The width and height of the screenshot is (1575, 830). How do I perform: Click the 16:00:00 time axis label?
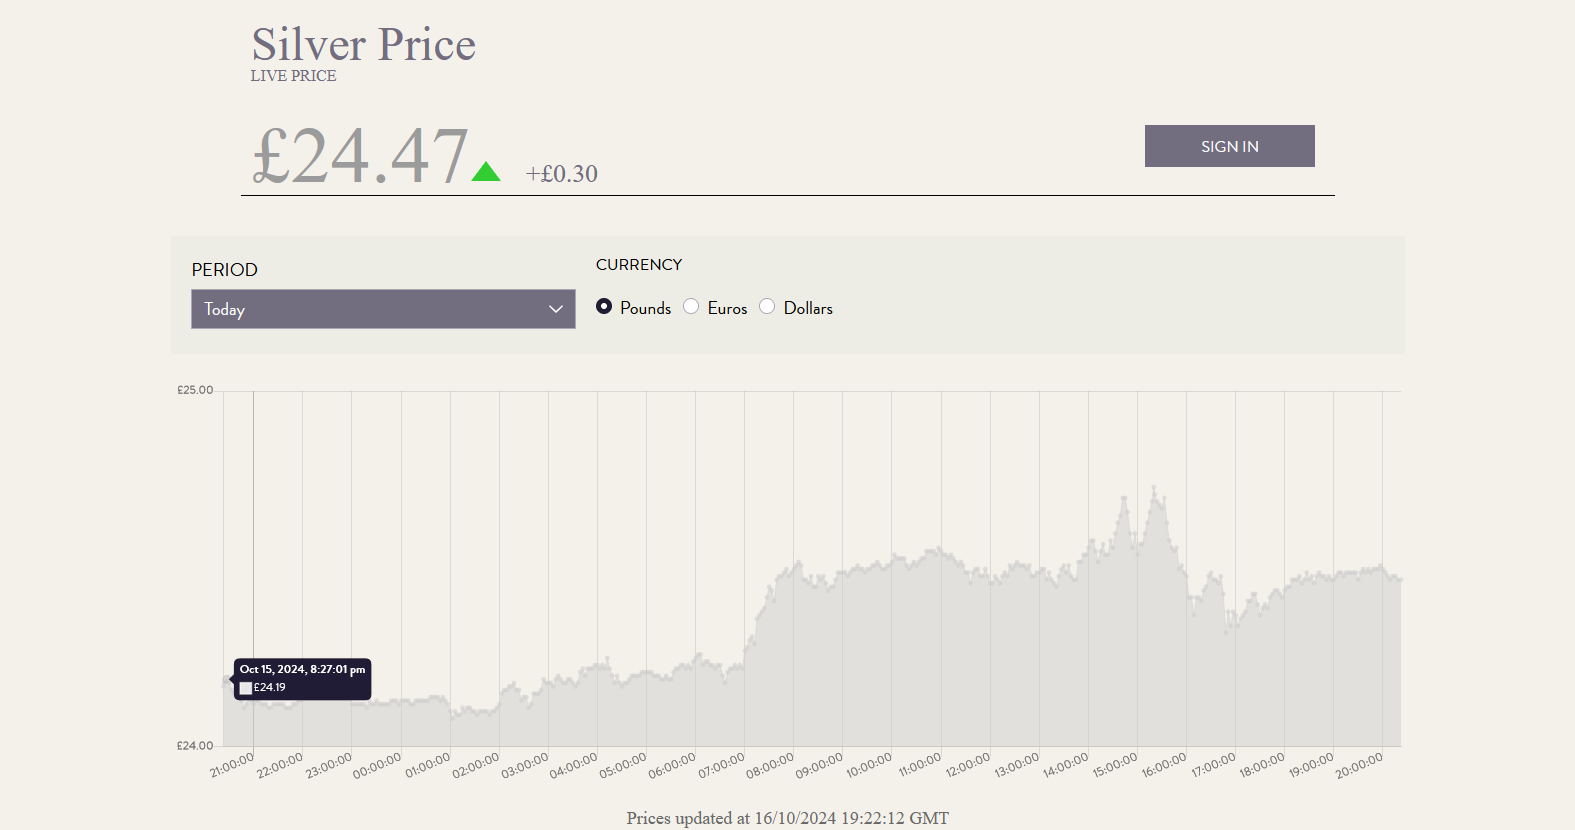click(1164, 765)
